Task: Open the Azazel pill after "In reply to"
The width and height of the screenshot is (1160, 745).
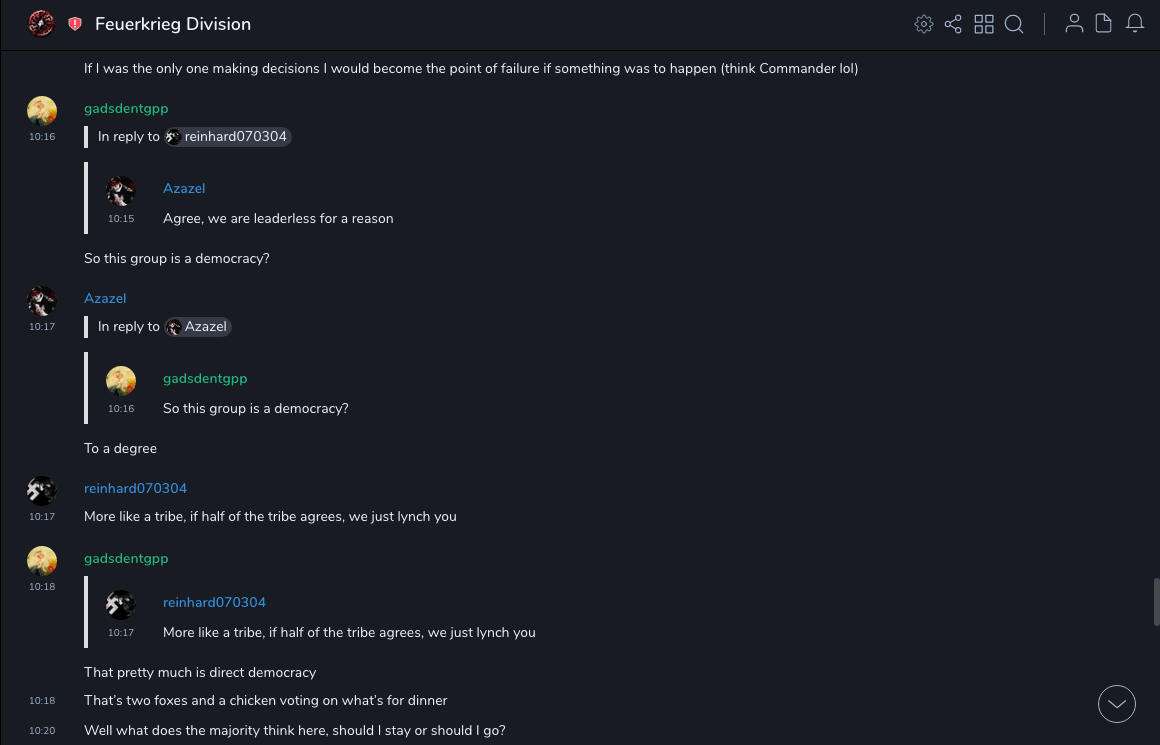Action: click(198, 327)
